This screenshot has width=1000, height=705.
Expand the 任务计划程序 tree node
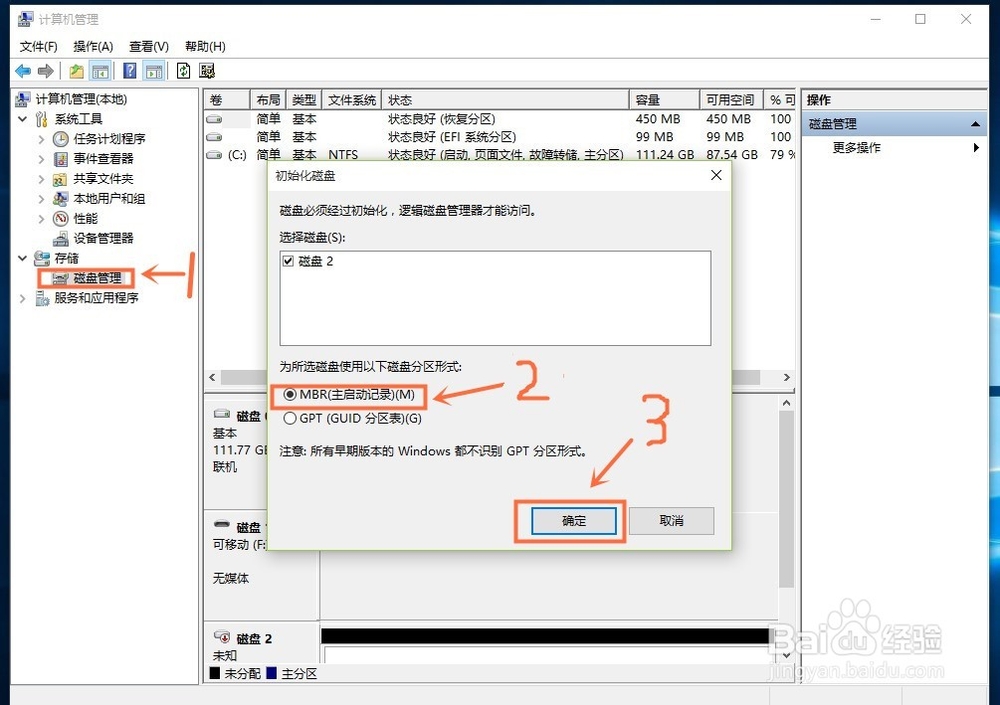click(40, 138)
